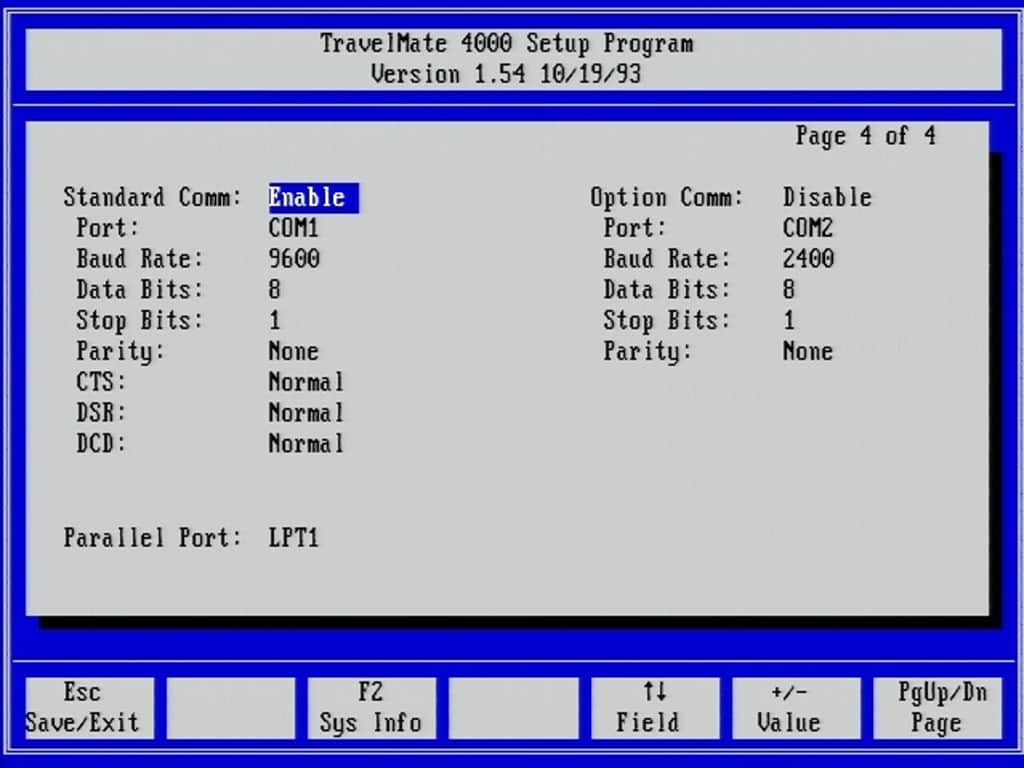1024x768 pixels.
Task: Click Version 1.54 10/19/93 text
Action: point(506,74)
